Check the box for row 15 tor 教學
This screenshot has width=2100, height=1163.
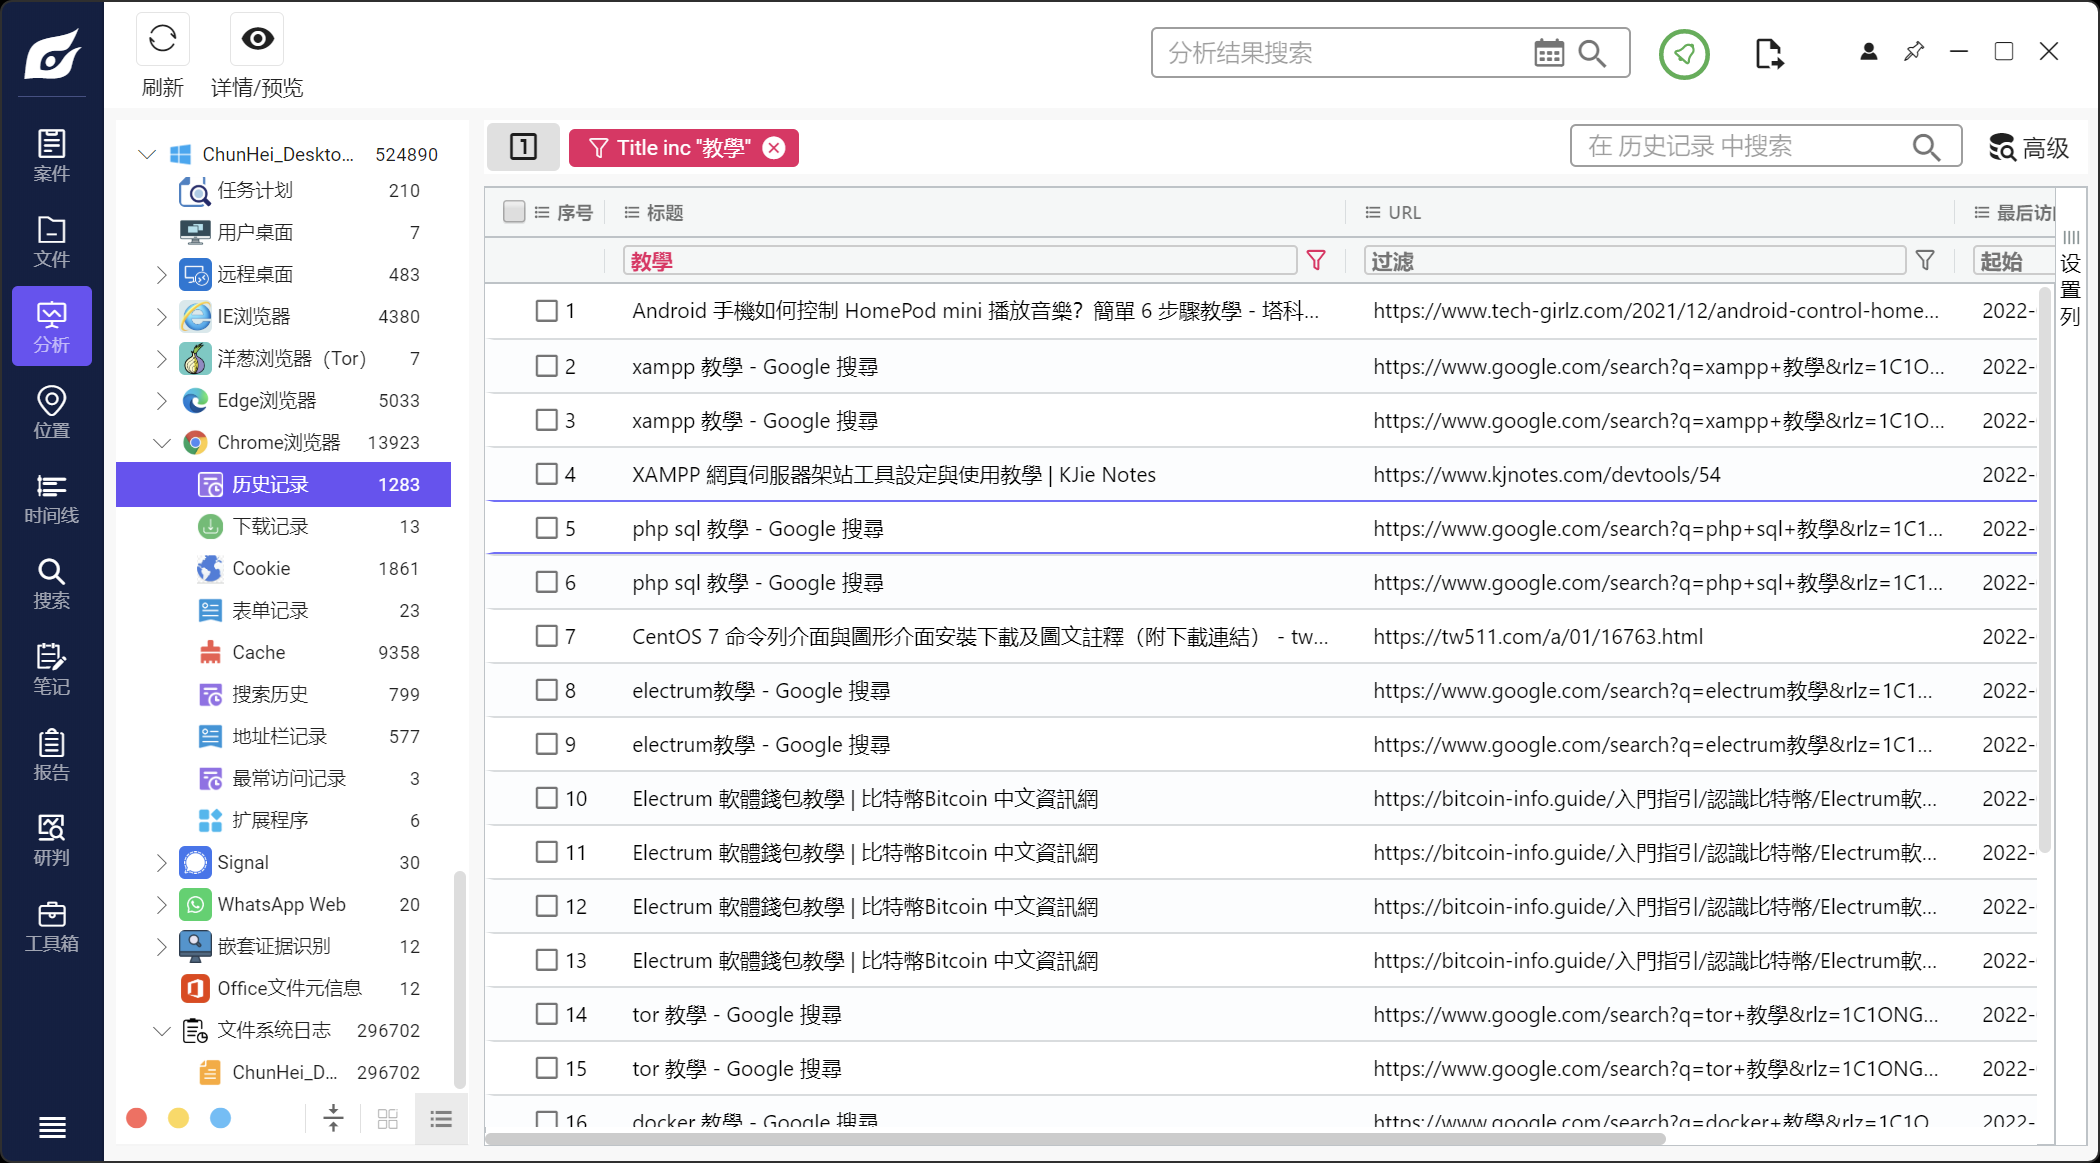(546, 1068)
